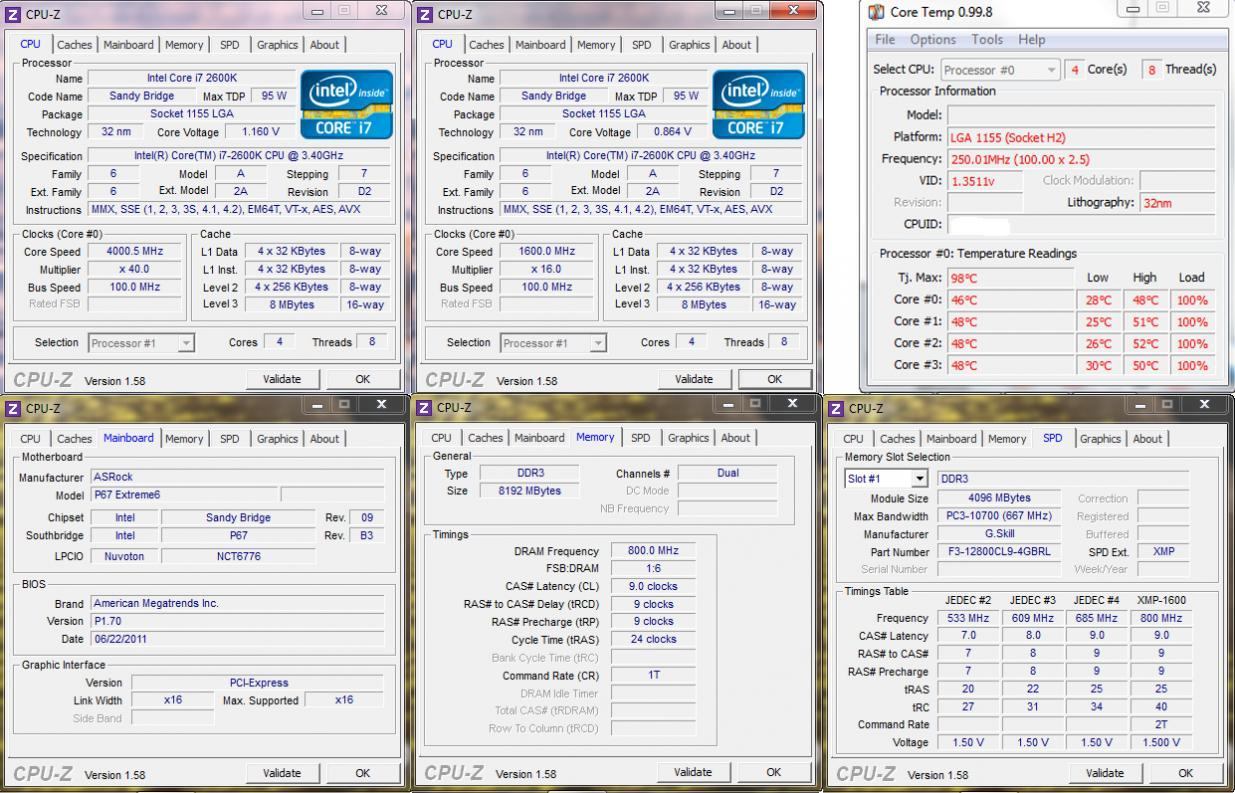The image size is (1235, 793).
Task: Click Validate in the SPD window
Action: 1105,773
